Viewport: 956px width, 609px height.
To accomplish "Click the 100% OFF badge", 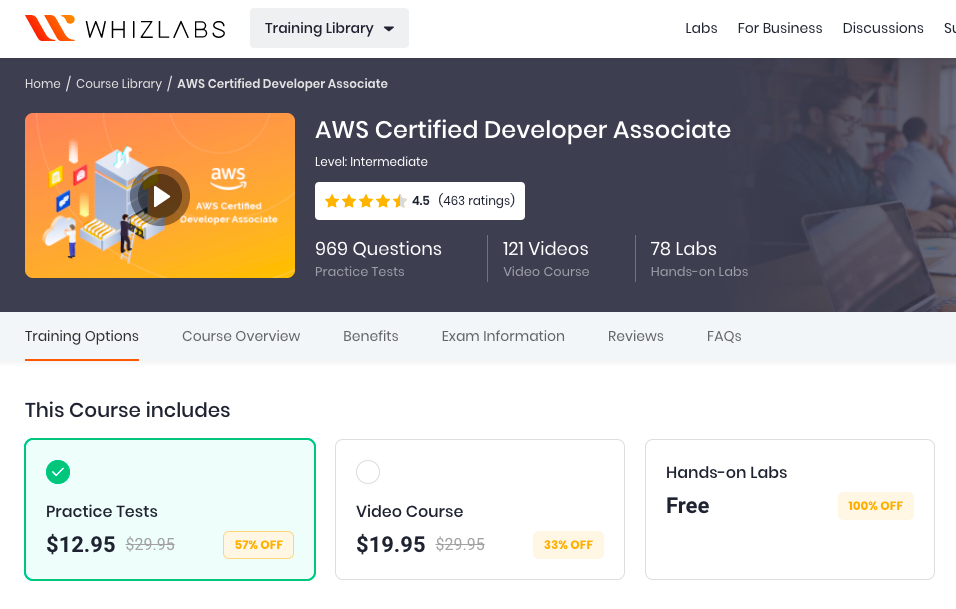I will tap(876, 506).
